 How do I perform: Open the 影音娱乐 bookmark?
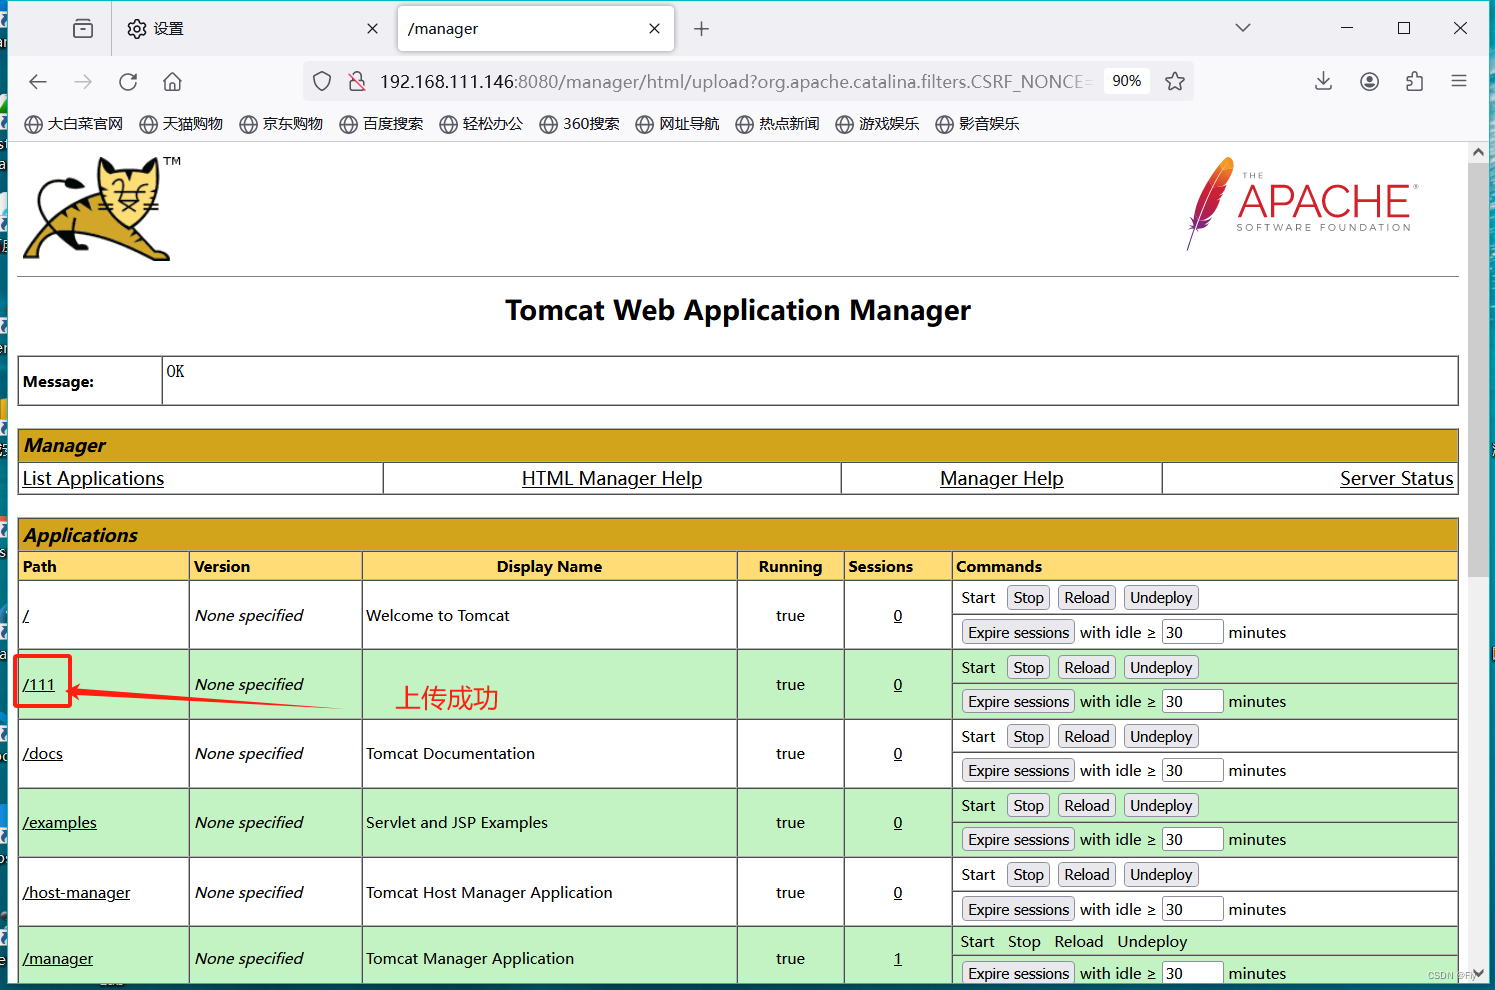[x=977, y=124]
